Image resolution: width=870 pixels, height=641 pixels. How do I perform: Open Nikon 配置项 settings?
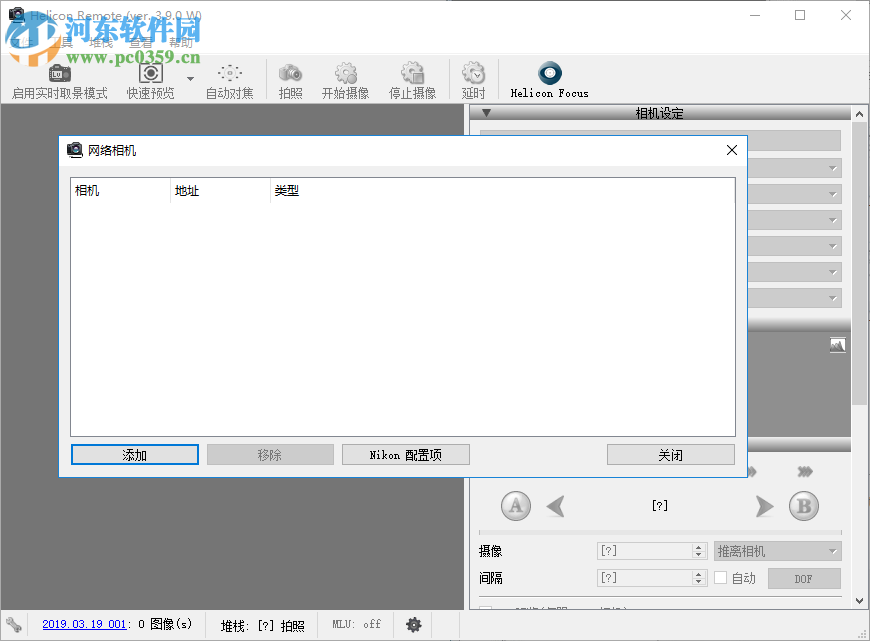(405, 454)
